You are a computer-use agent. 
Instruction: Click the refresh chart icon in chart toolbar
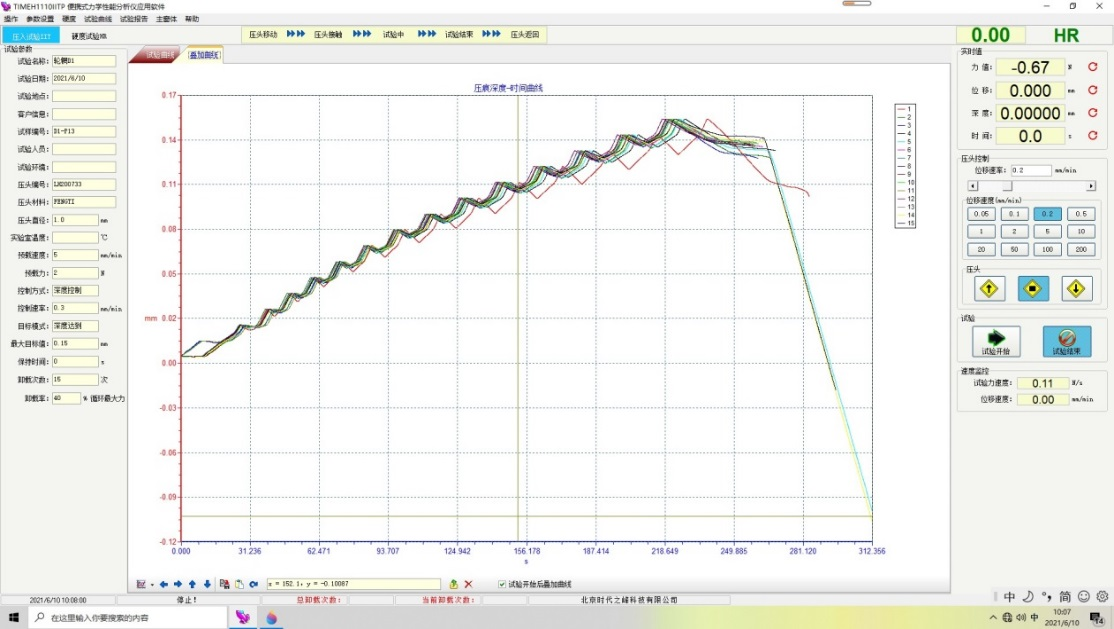click(x=254, y=584)
